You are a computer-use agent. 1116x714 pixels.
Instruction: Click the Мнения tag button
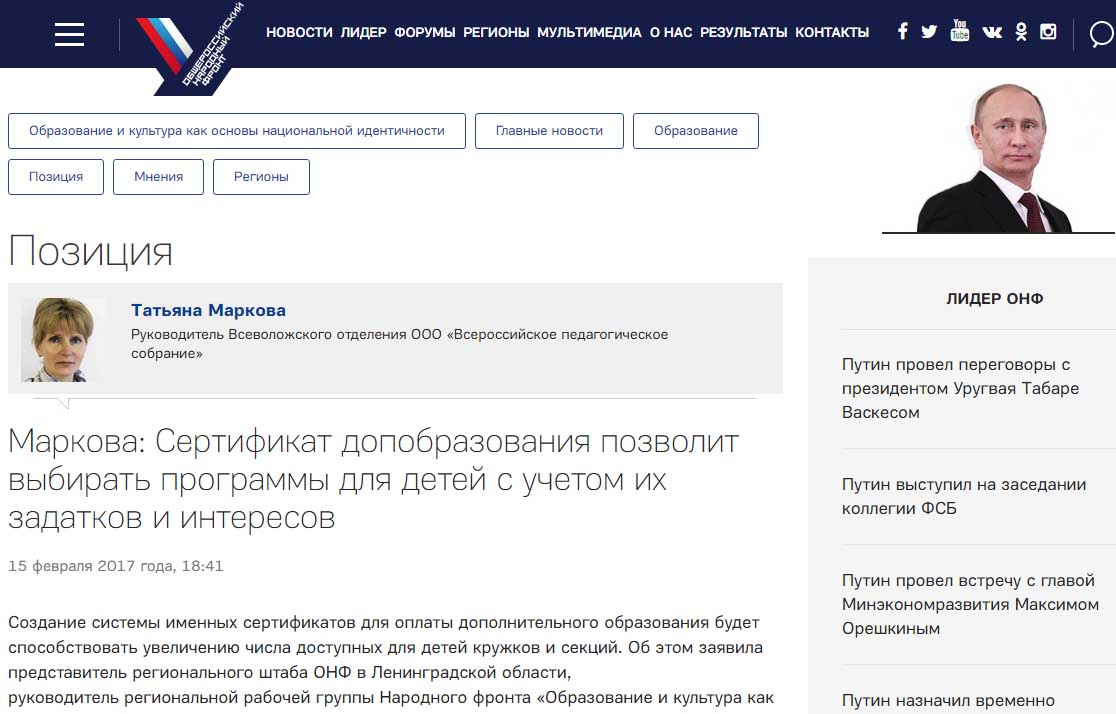159,177
